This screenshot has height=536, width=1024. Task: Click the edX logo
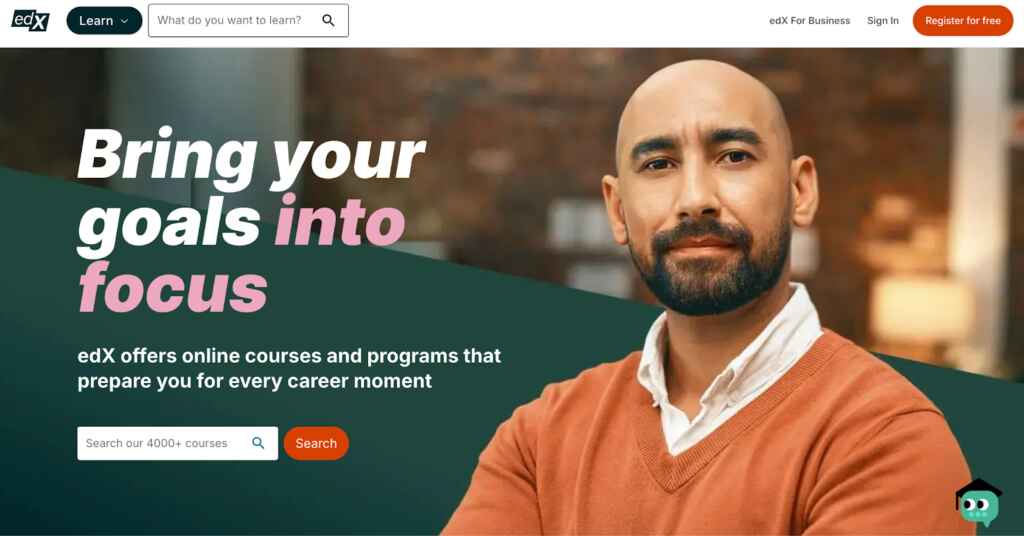tap(30, 20)
